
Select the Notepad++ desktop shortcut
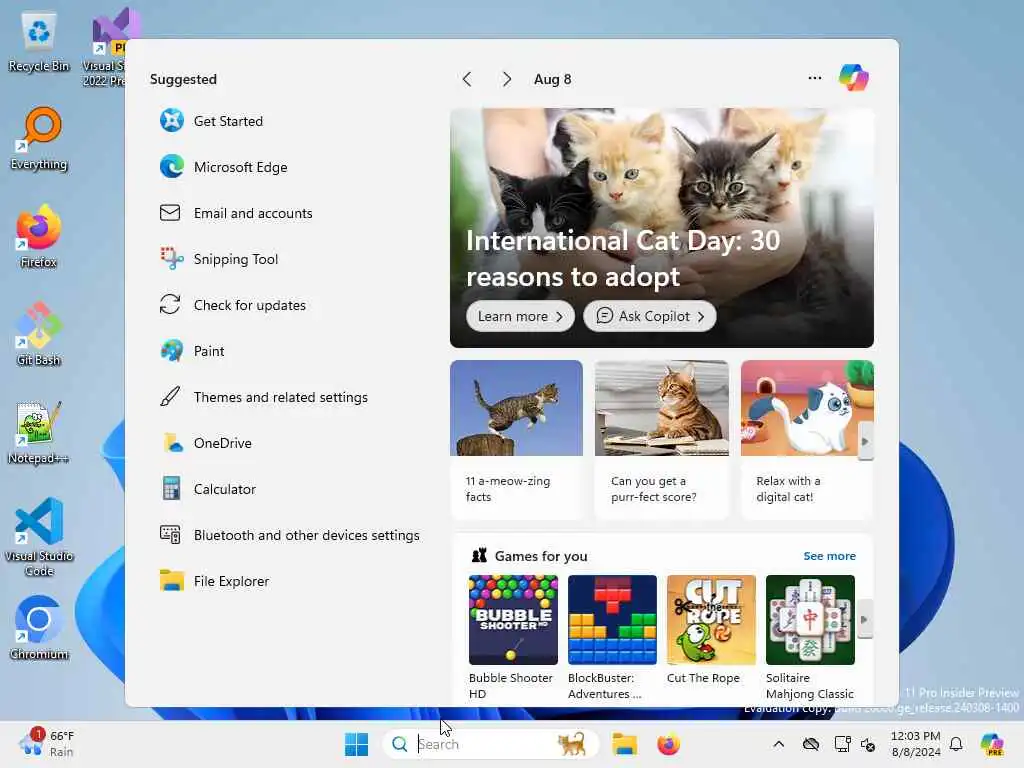39,432
